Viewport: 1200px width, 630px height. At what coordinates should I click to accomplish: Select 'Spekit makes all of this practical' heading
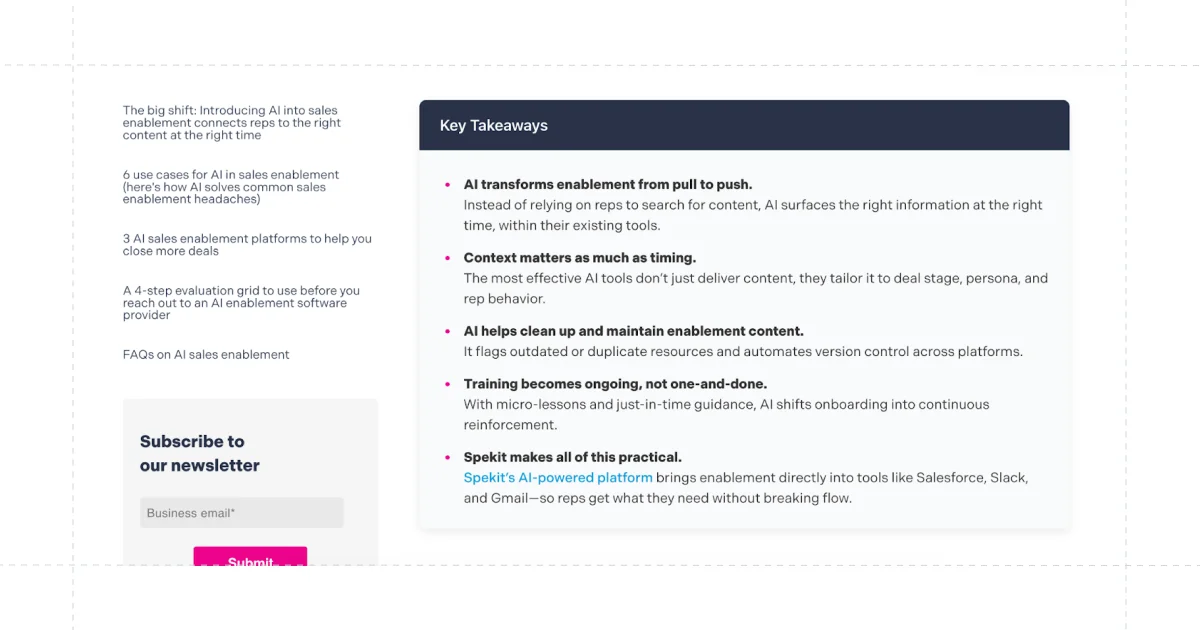pyautogui.click(x=573, y=458)
